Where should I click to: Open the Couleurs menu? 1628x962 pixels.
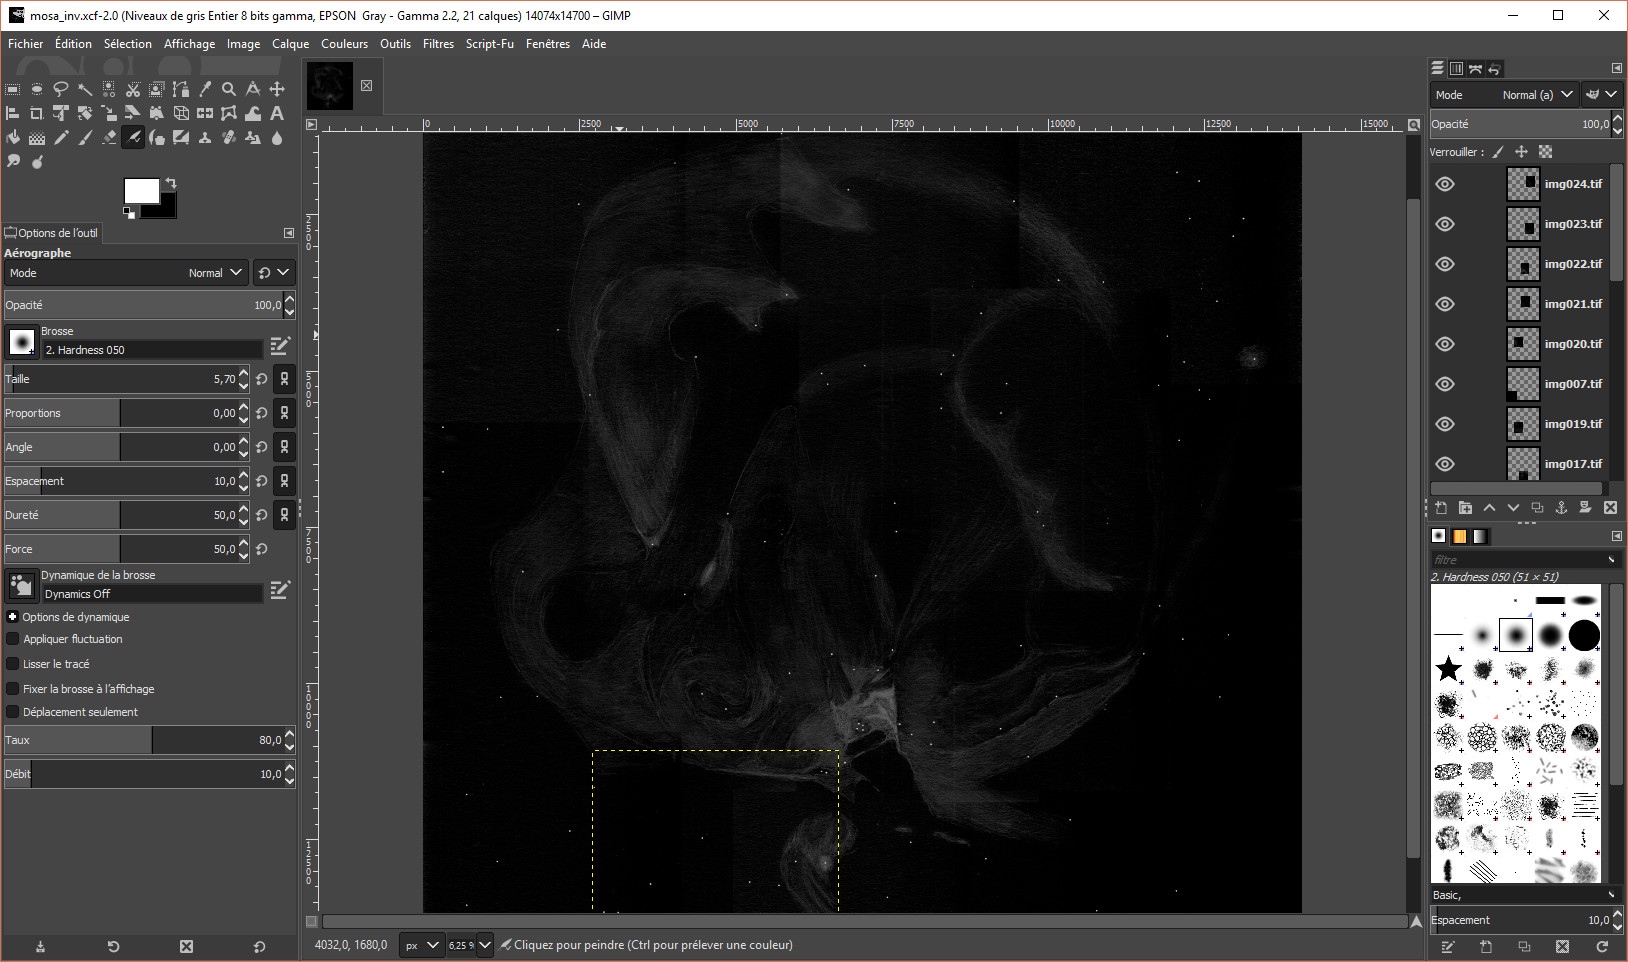coord(344,44)
